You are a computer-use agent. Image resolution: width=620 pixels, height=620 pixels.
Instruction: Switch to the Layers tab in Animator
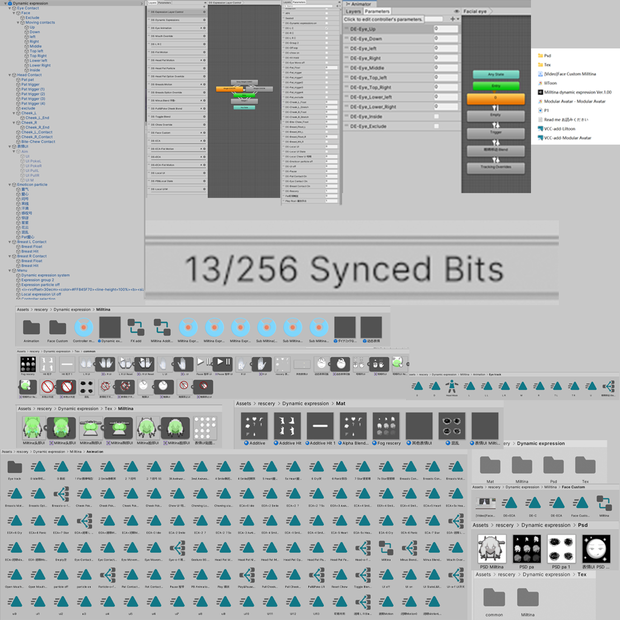click(353, 11)
